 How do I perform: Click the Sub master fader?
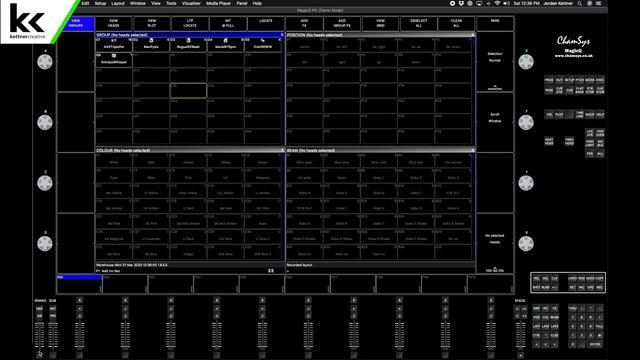53,336
